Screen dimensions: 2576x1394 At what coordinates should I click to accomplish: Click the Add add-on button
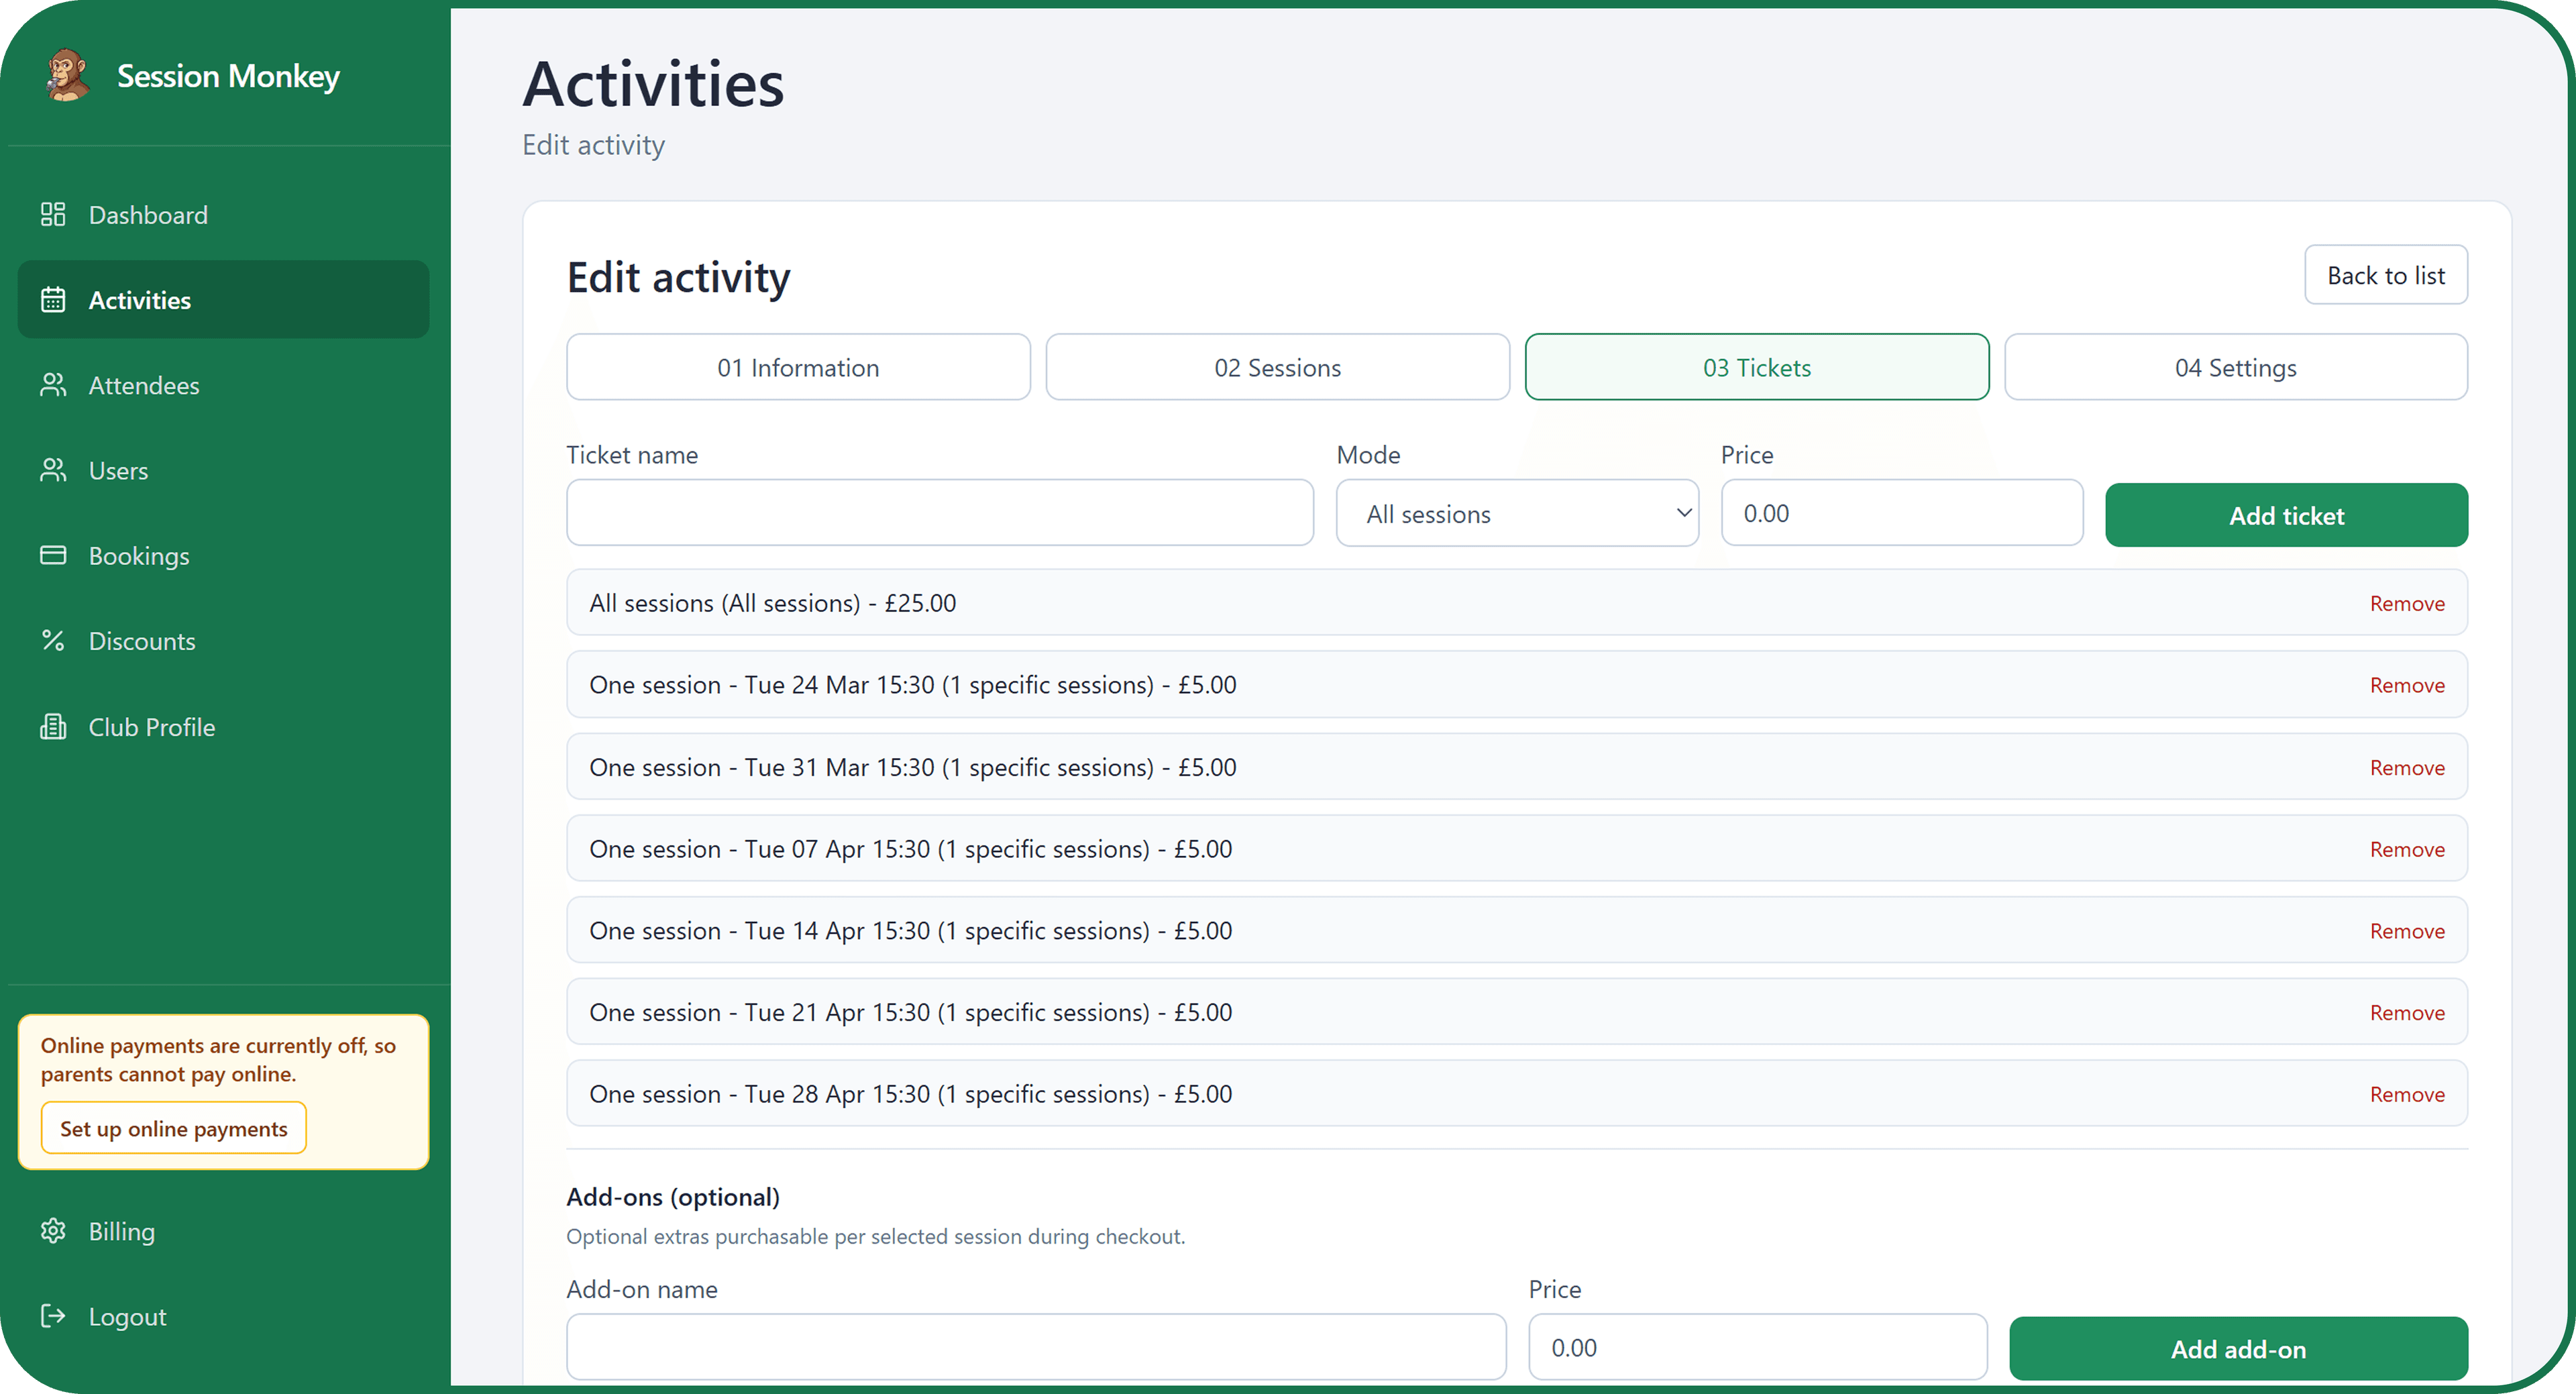2237,1348
